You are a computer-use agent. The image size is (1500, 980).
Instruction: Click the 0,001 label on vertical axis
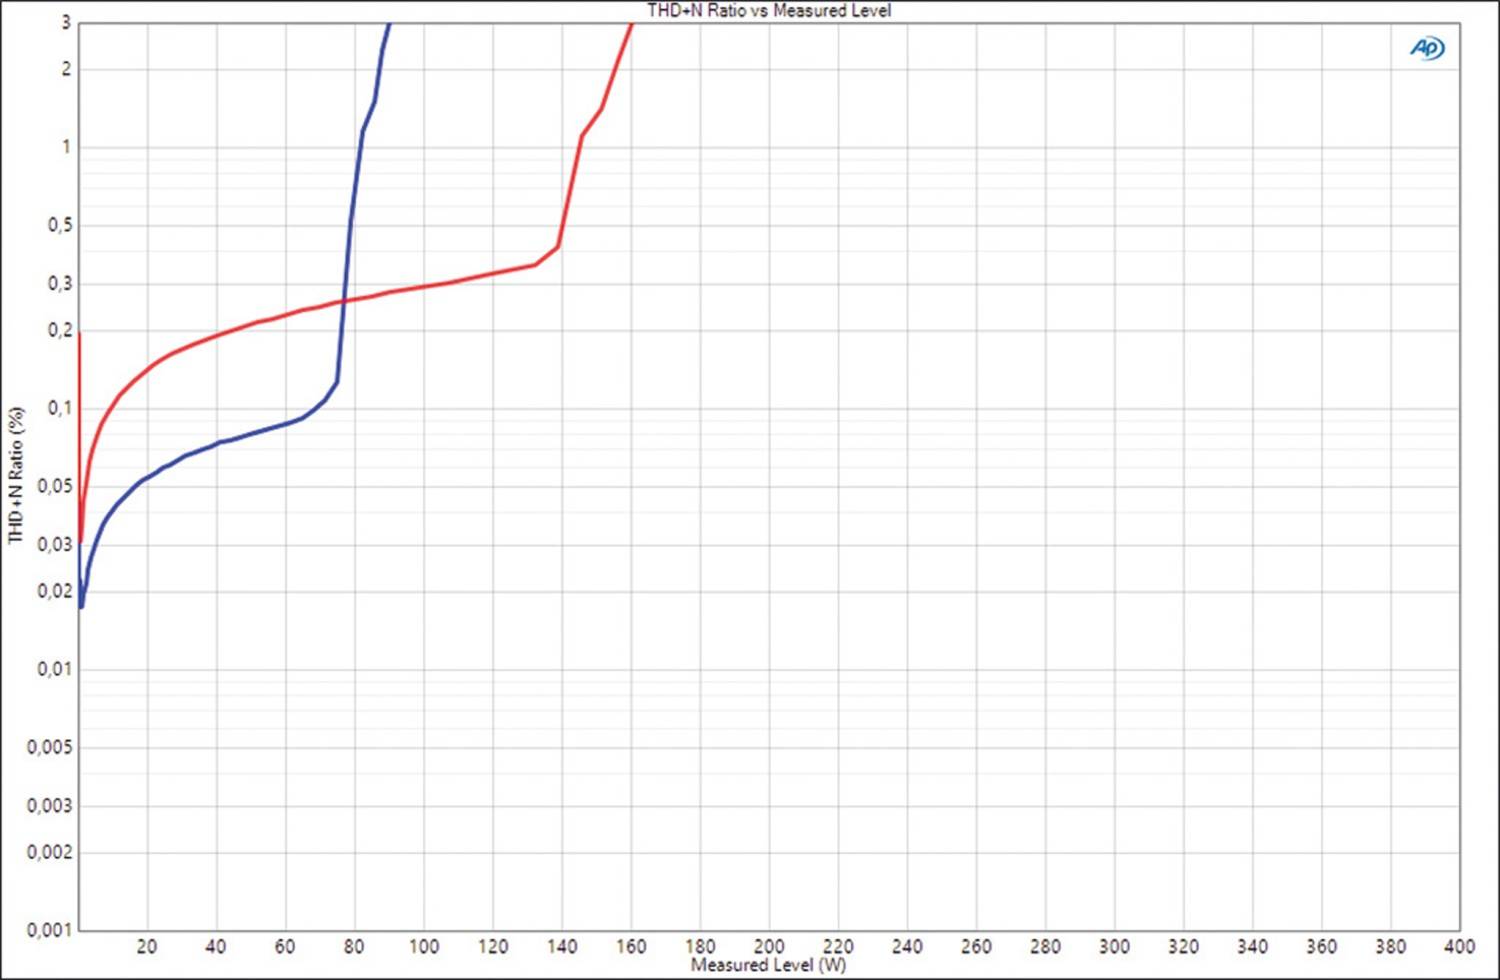50,930
